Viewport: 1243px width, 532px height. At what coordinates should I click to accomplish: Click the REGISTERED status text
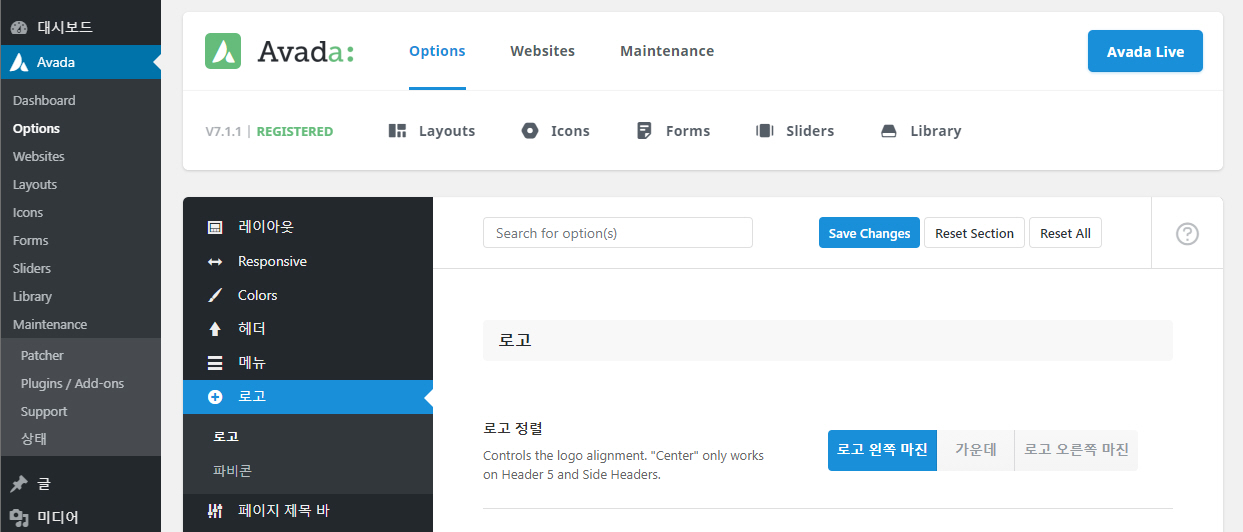pyautogui.click(x=296, y=131)
